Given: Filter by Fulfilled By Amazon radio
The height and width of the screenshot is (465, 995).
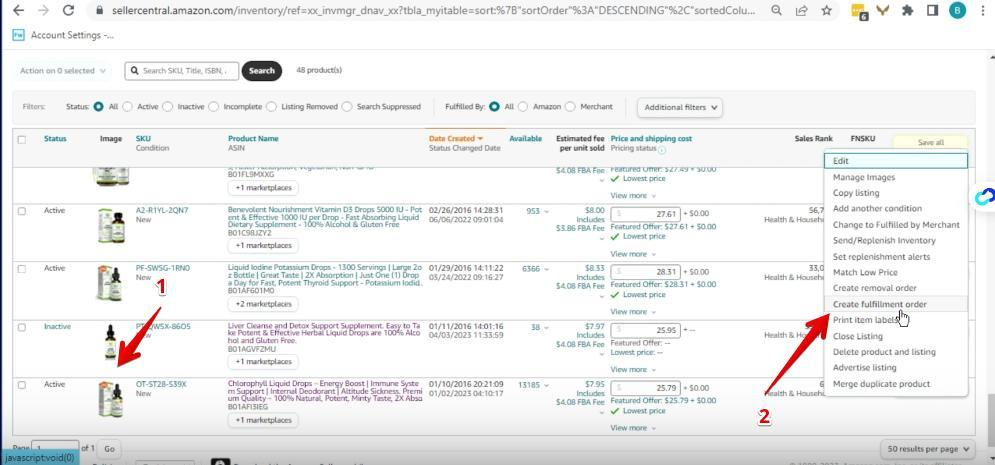Looking at the screenshot, I should click(x=523, y=107).
